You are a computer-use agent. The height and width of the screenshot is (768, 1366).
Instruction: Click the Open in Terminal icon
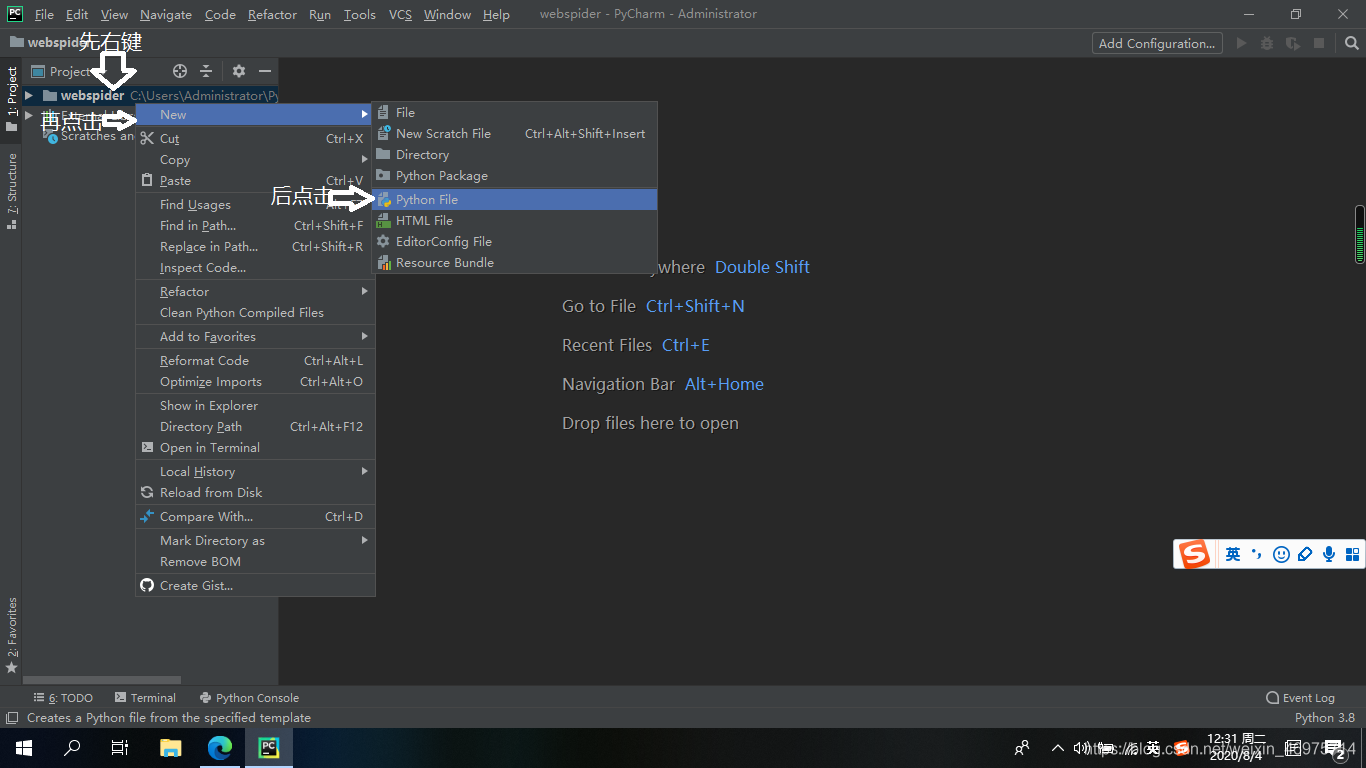tap(147, 447)
